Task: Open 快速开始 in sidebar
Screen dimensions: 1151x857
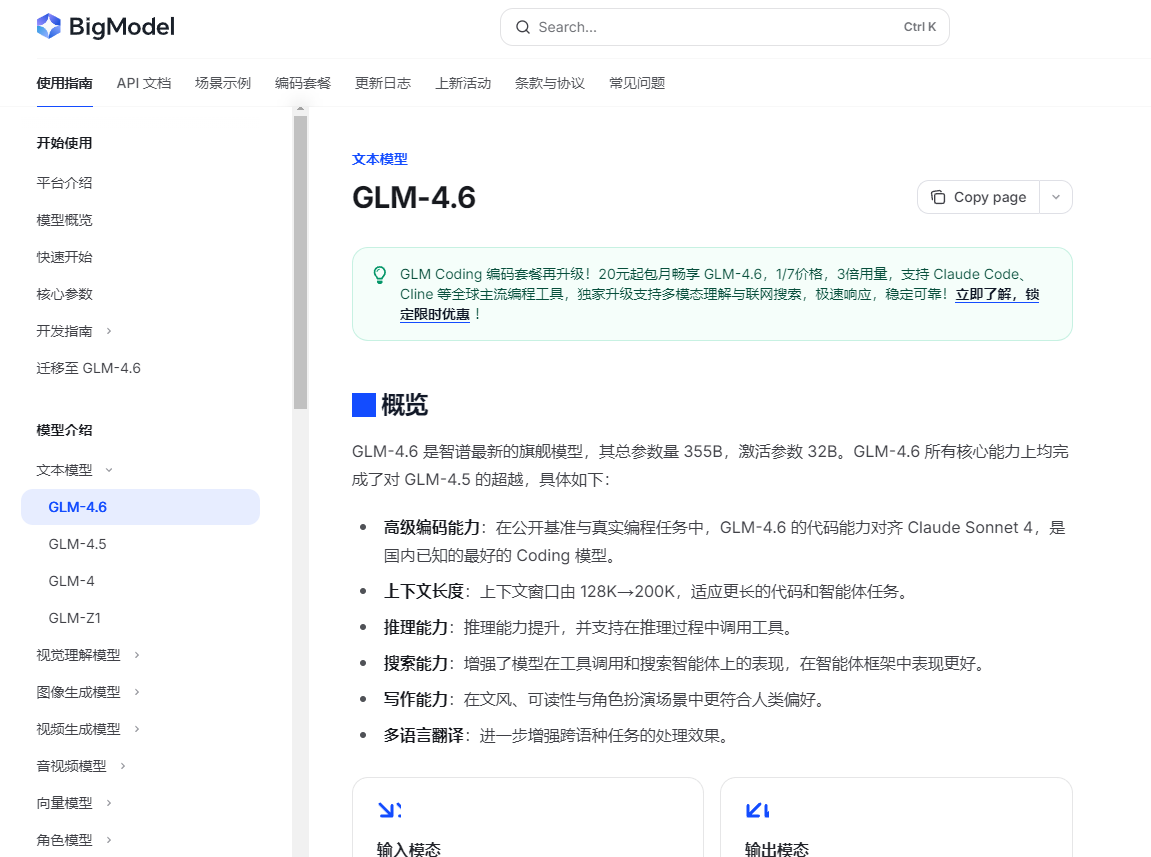Action: click(65, 257)
